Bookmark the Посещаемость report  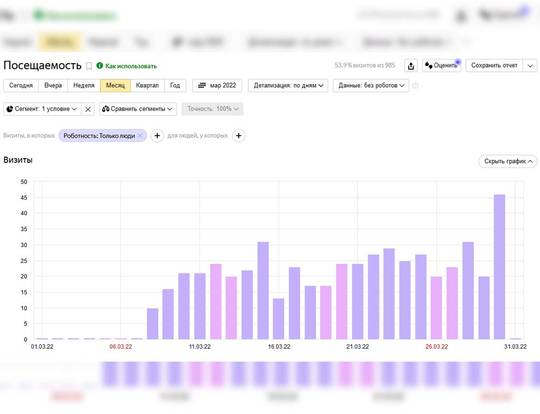(89, 66)
